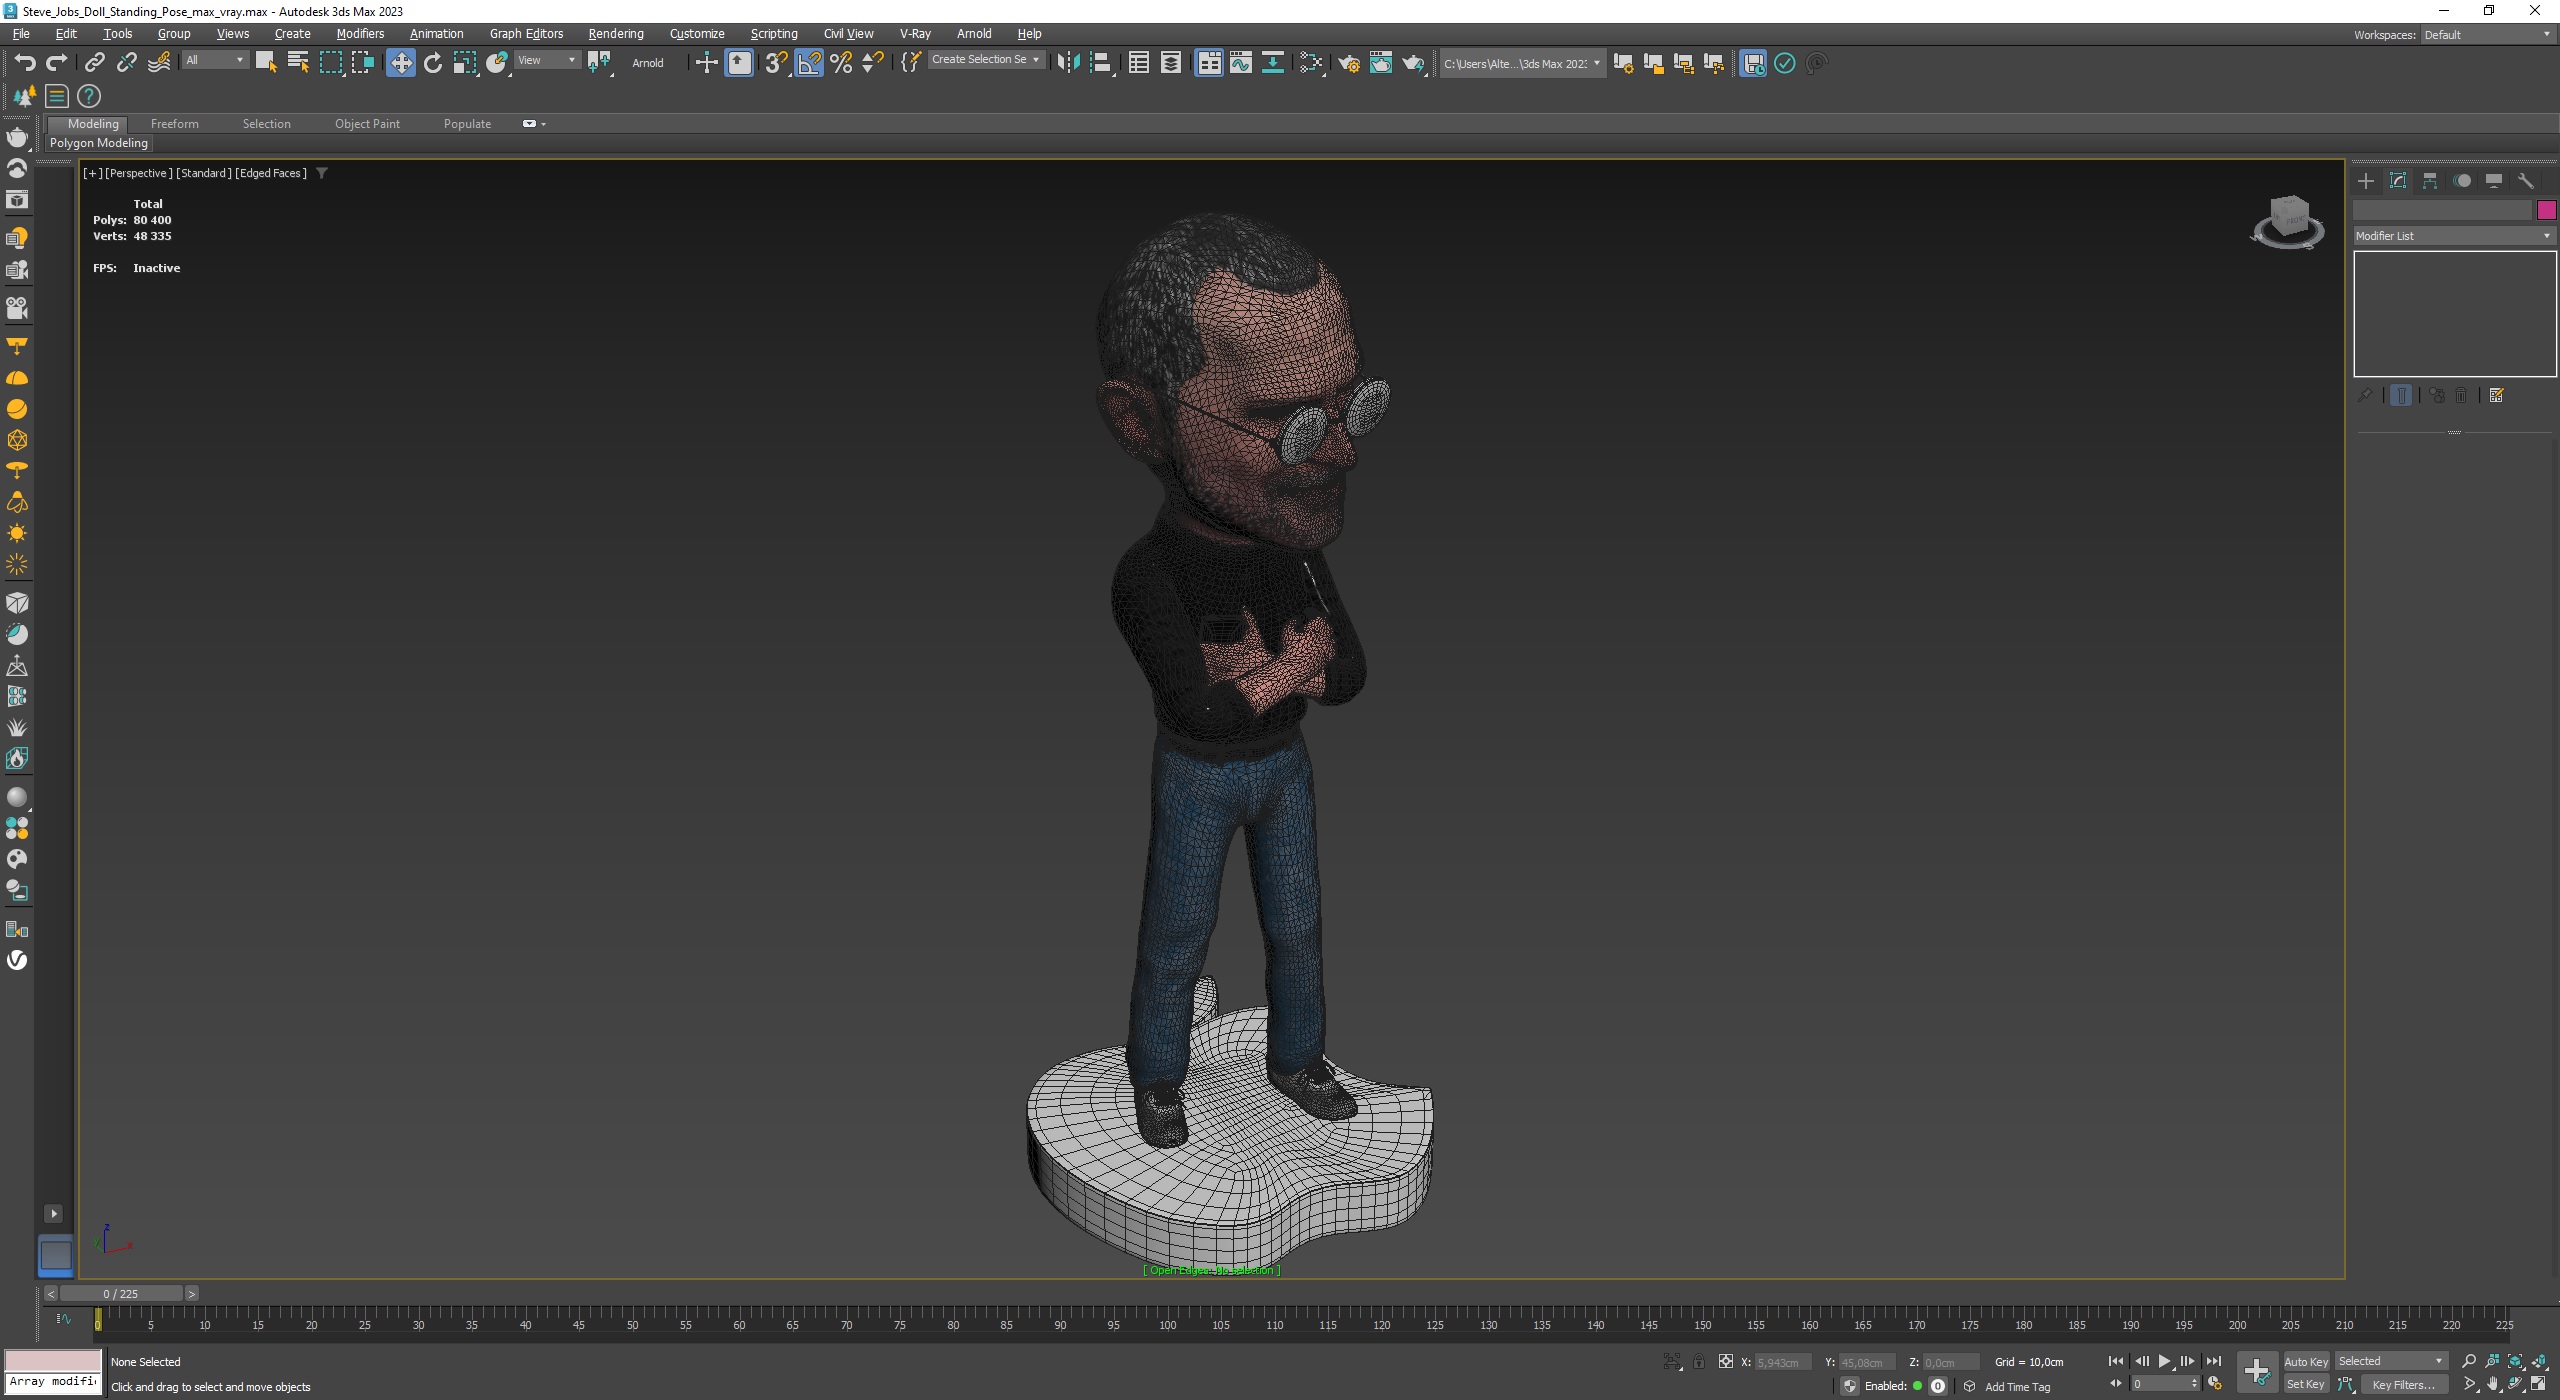Open the selection filter All dropdown
Image resolution: width=2560 pixels, height=1400 pixels.
[214, 60]
